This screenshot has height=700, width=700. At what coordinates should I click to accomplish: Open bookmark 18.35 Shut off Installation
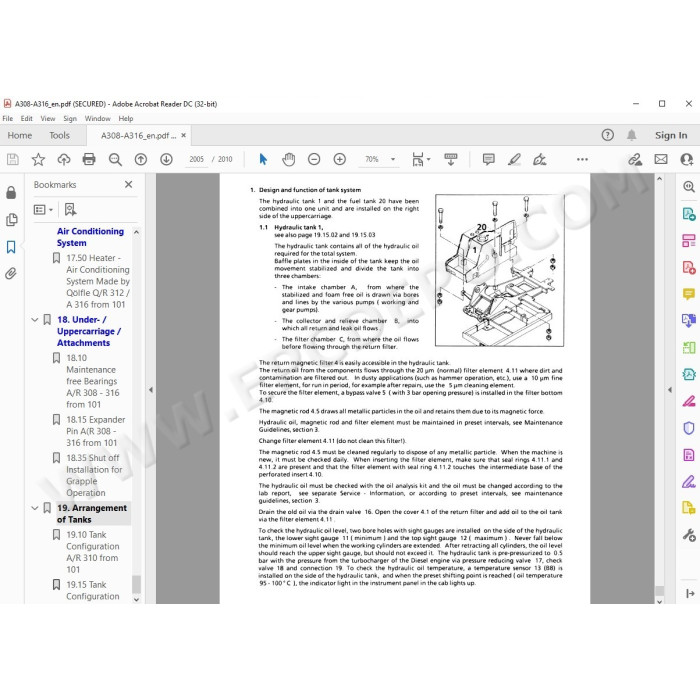tap(94, 475)
